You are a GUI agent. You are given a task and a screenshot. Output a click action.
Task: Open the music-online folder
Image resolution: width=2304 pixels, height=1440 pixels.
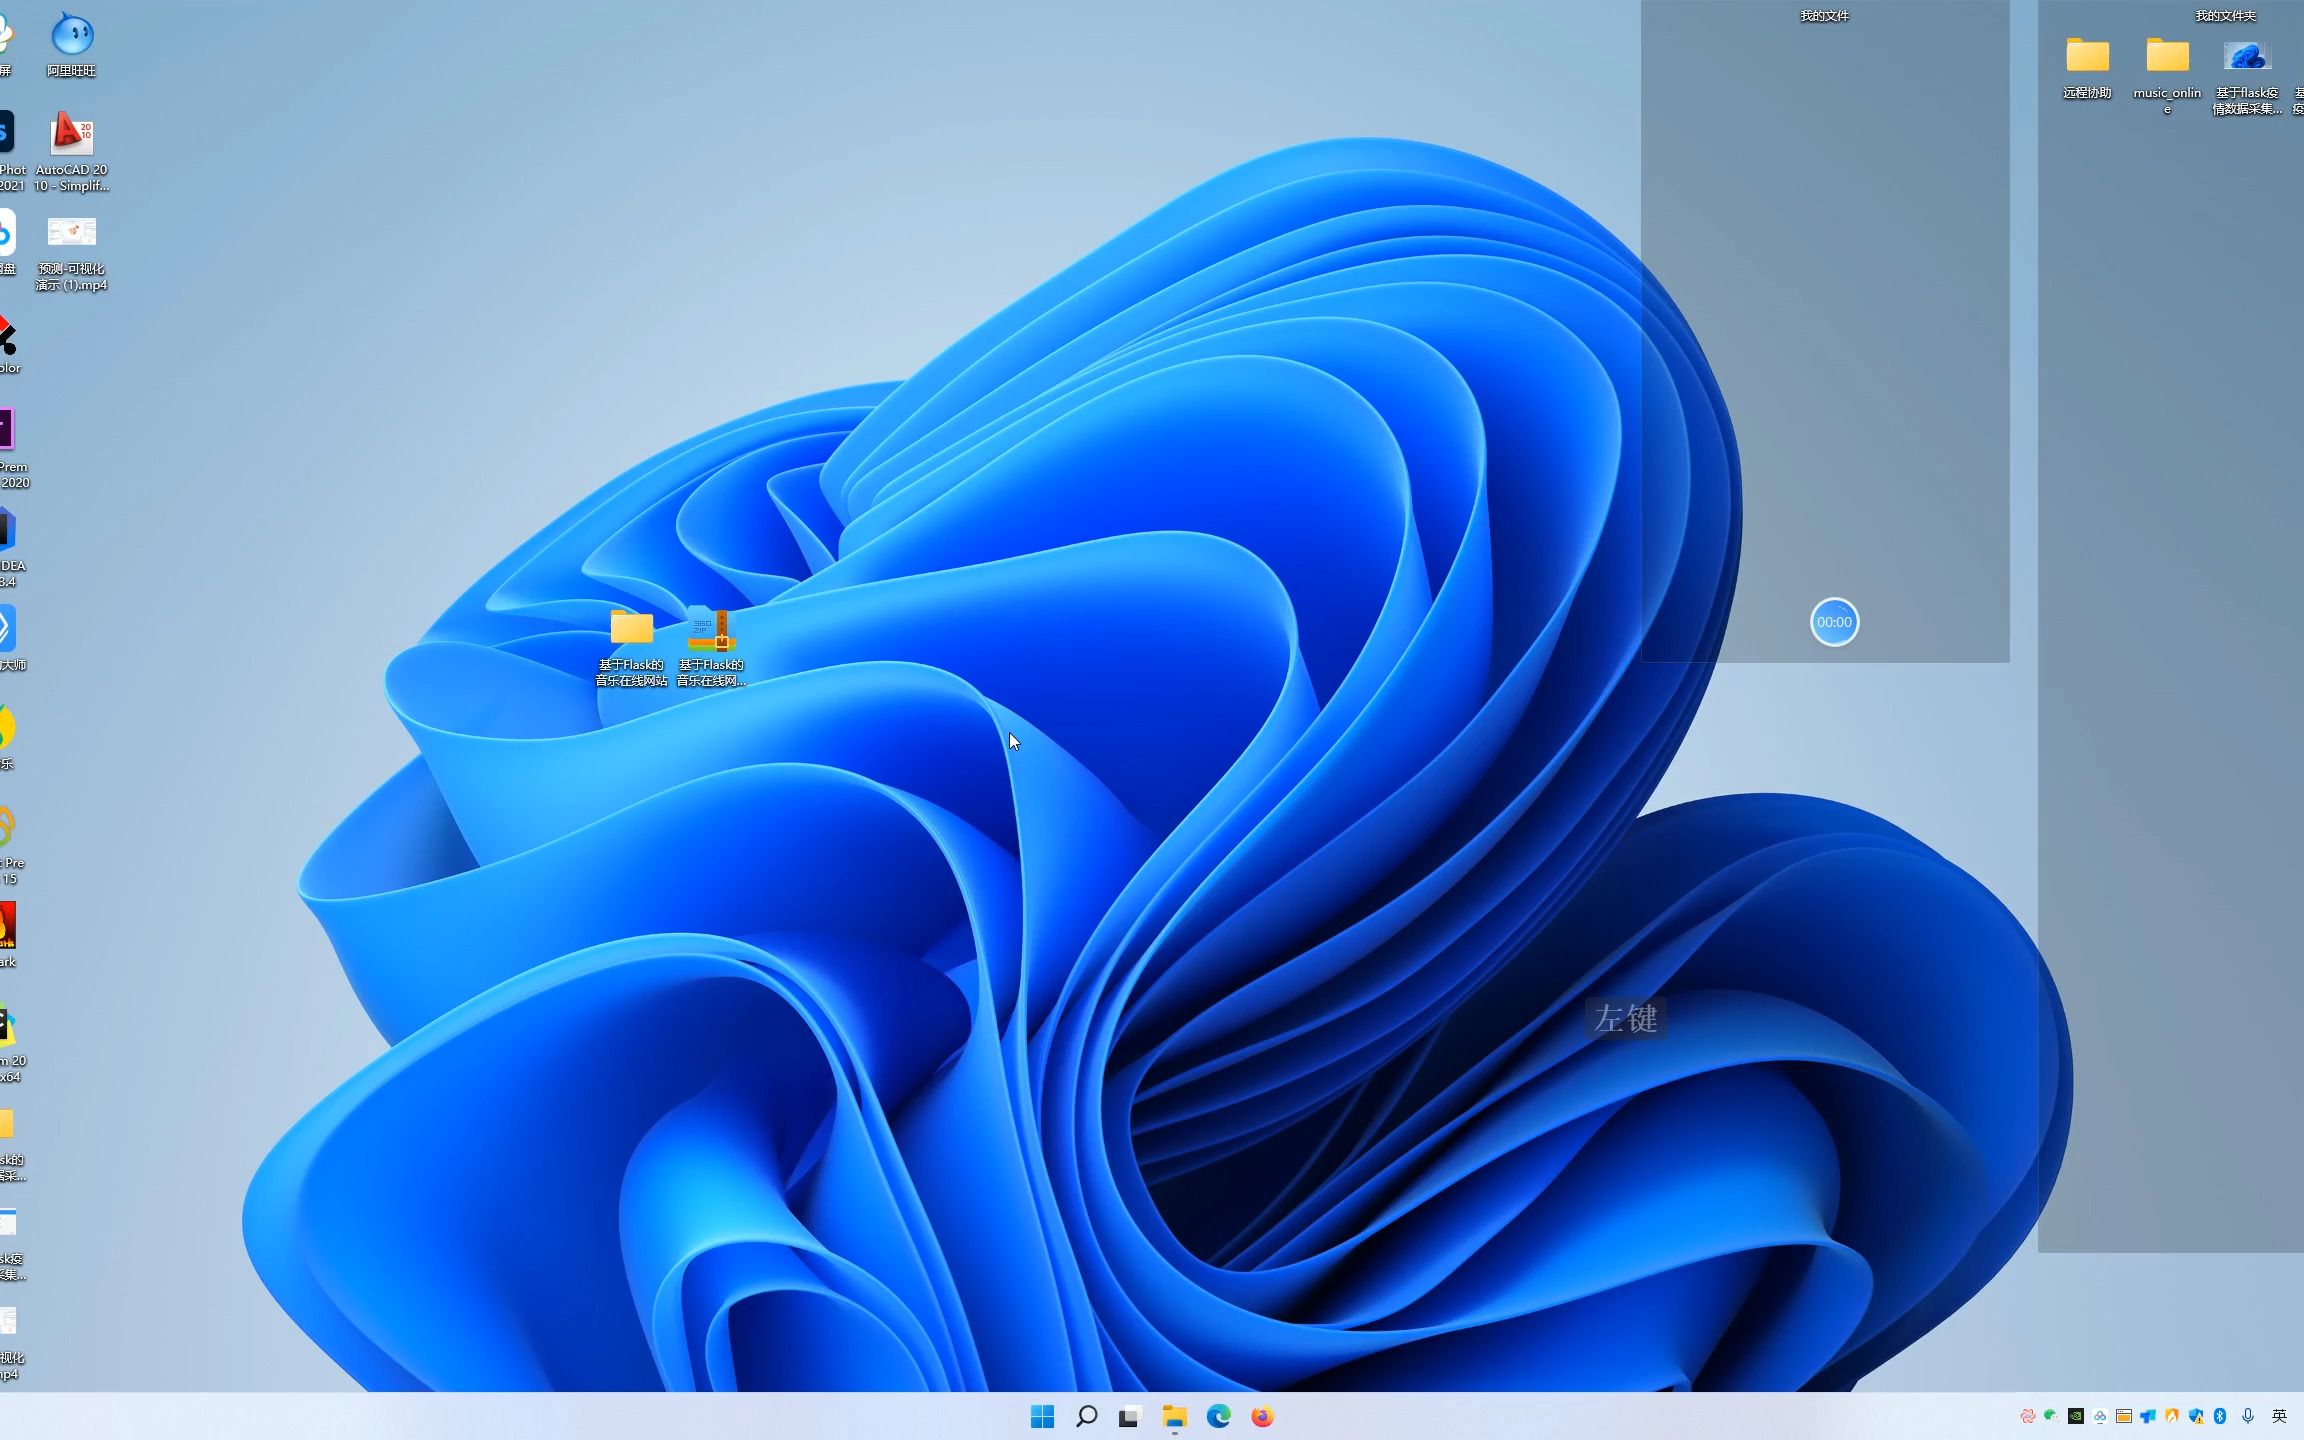pos(2163,55)
